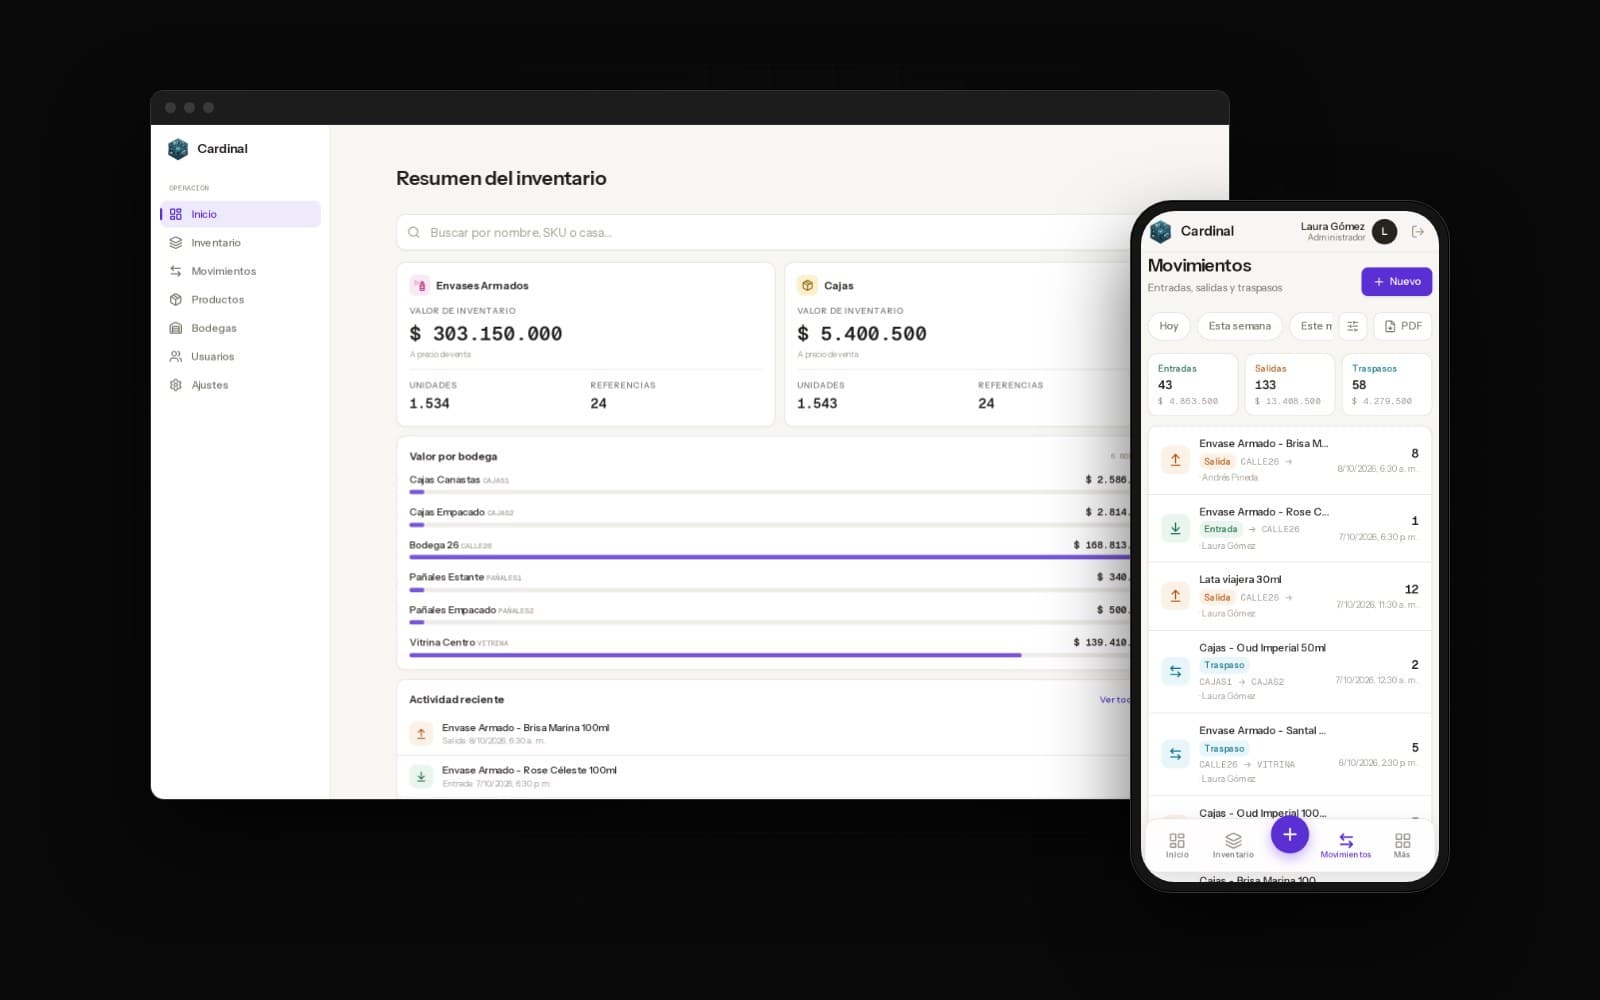Open the Envase Armado - Santal movement

click(x=1290, y=755)
